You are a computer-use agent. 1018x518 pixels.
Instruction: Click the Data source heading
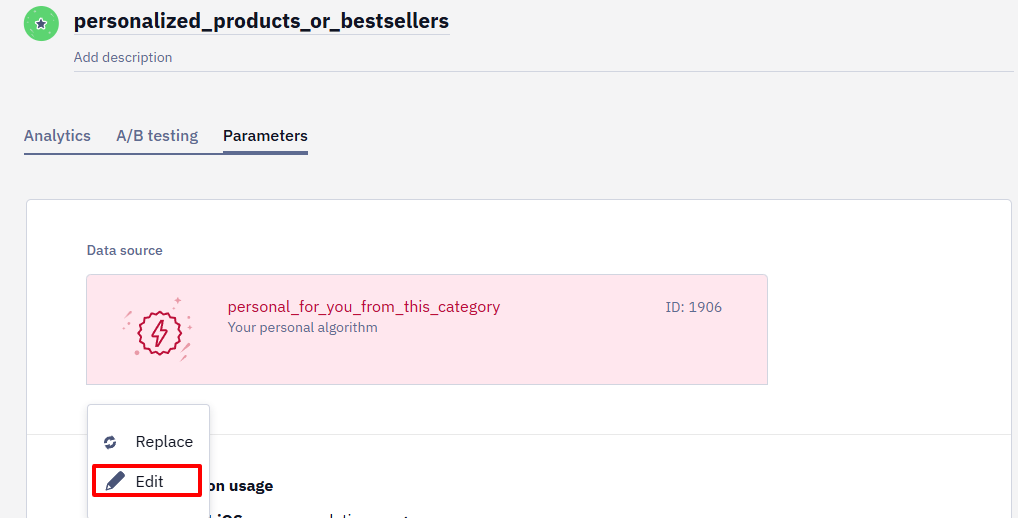pos(125,251)
